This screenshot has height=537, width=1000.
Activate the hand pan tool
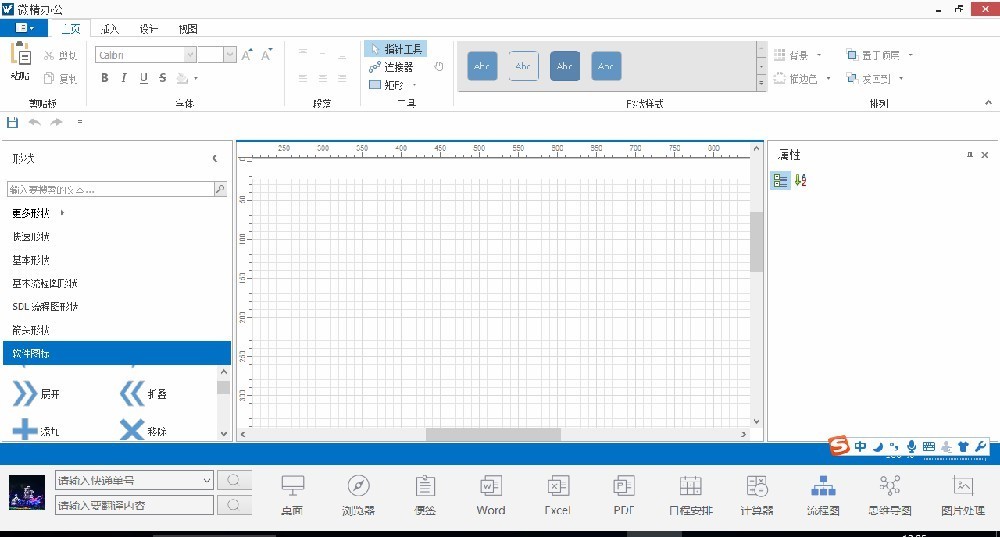[x=438, y=67]
